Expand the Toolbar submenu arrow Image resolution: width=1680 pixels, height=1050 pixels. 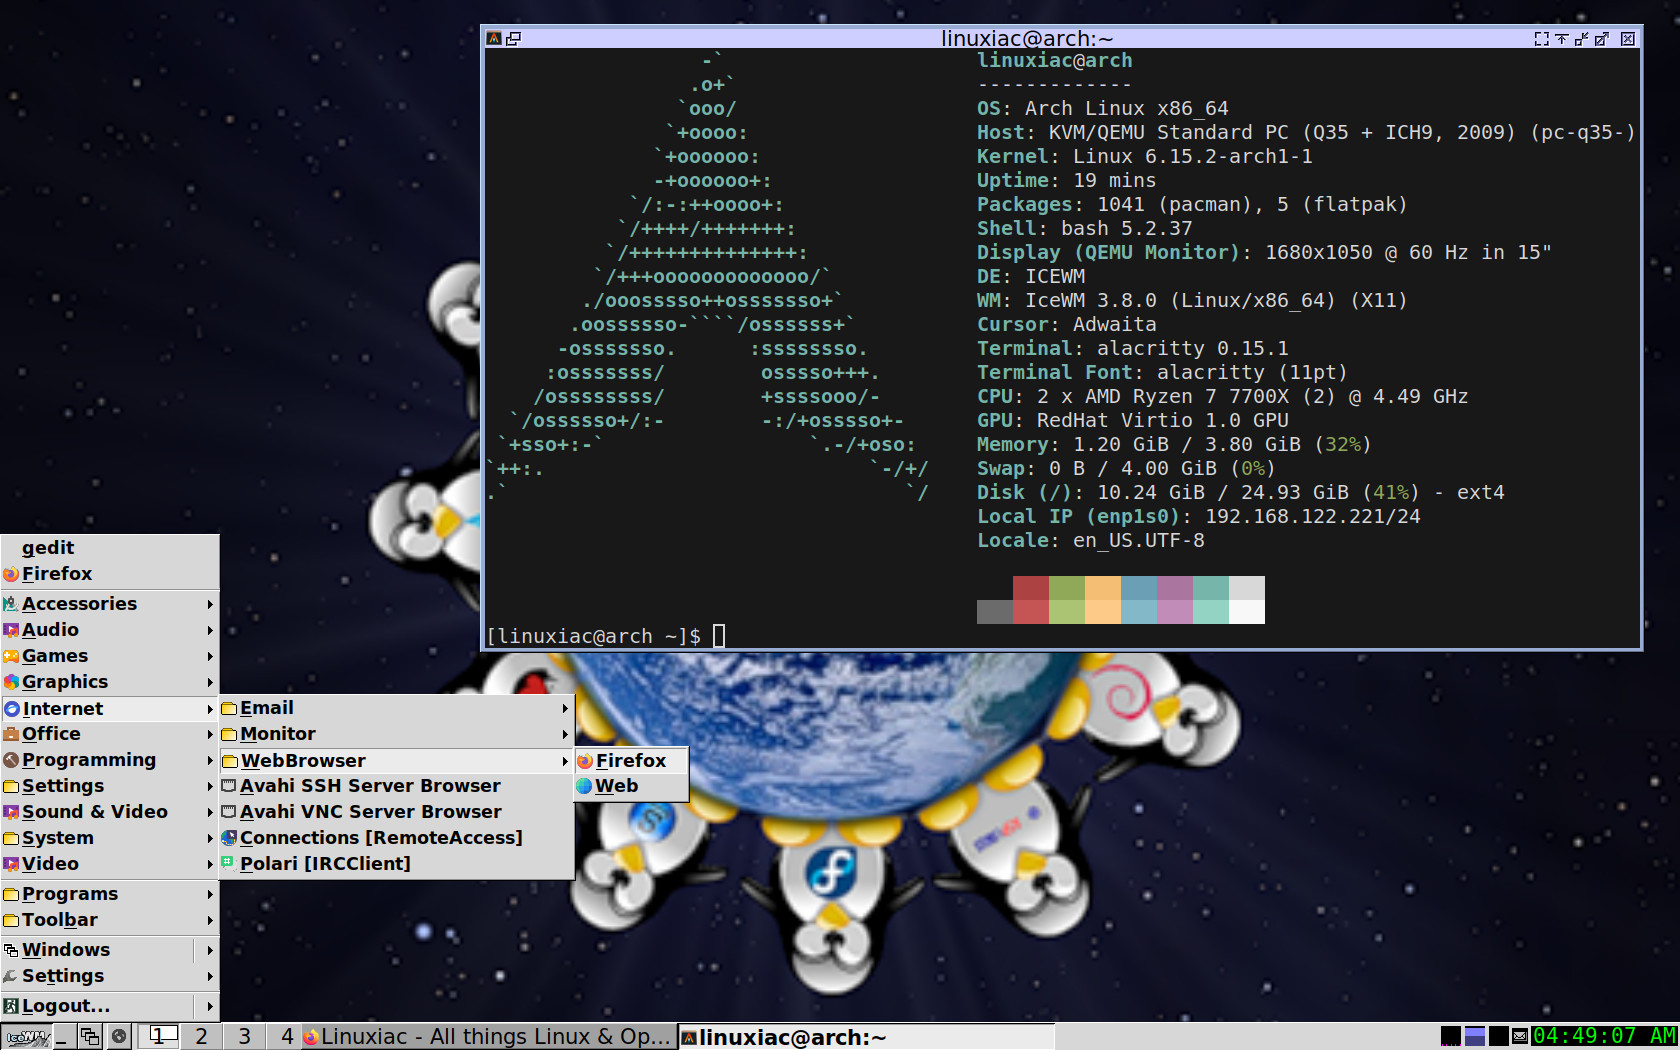(x=210, y=920)
